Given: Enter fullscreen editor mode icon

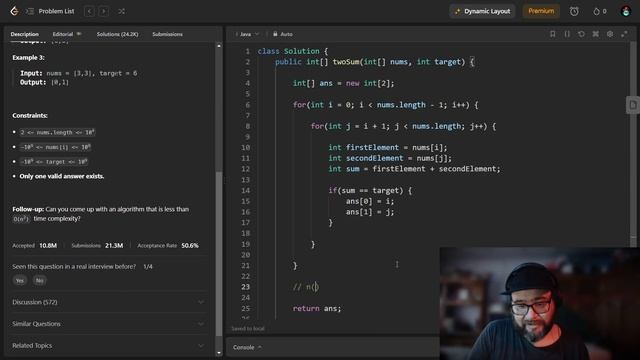Looking at the screenshot, I should [624, 34].
